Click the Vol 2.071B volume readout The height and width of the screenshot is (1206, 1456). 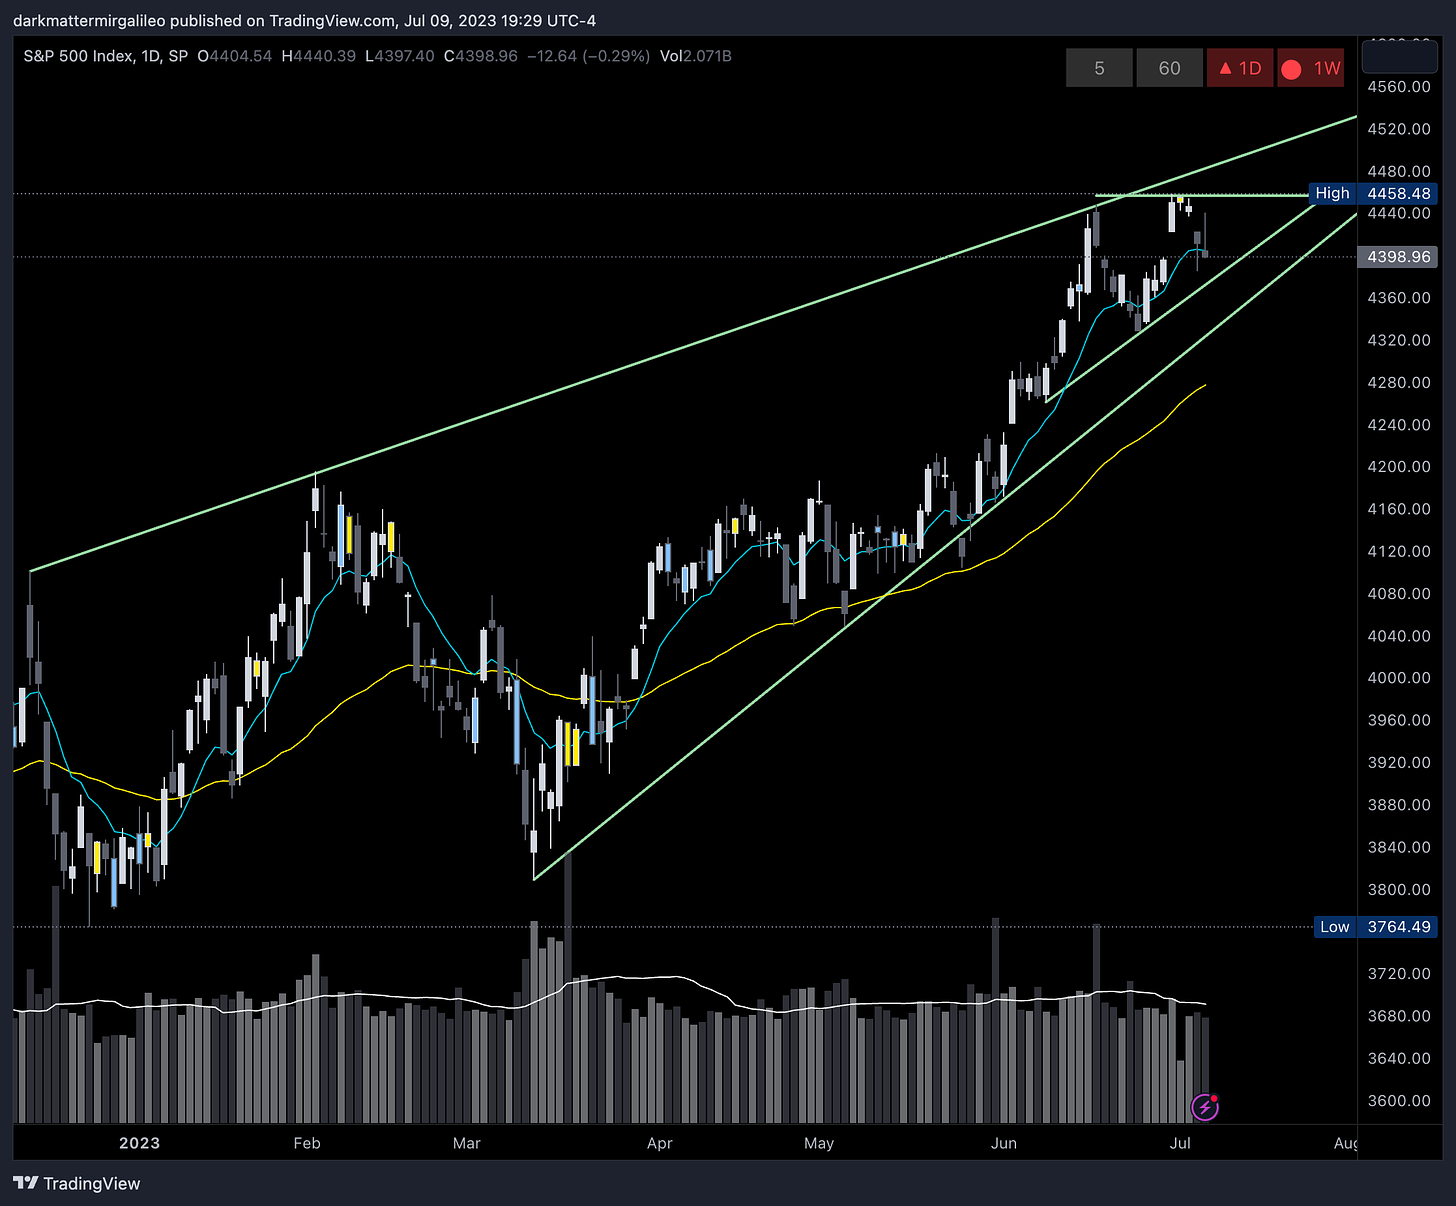(695, 56)
